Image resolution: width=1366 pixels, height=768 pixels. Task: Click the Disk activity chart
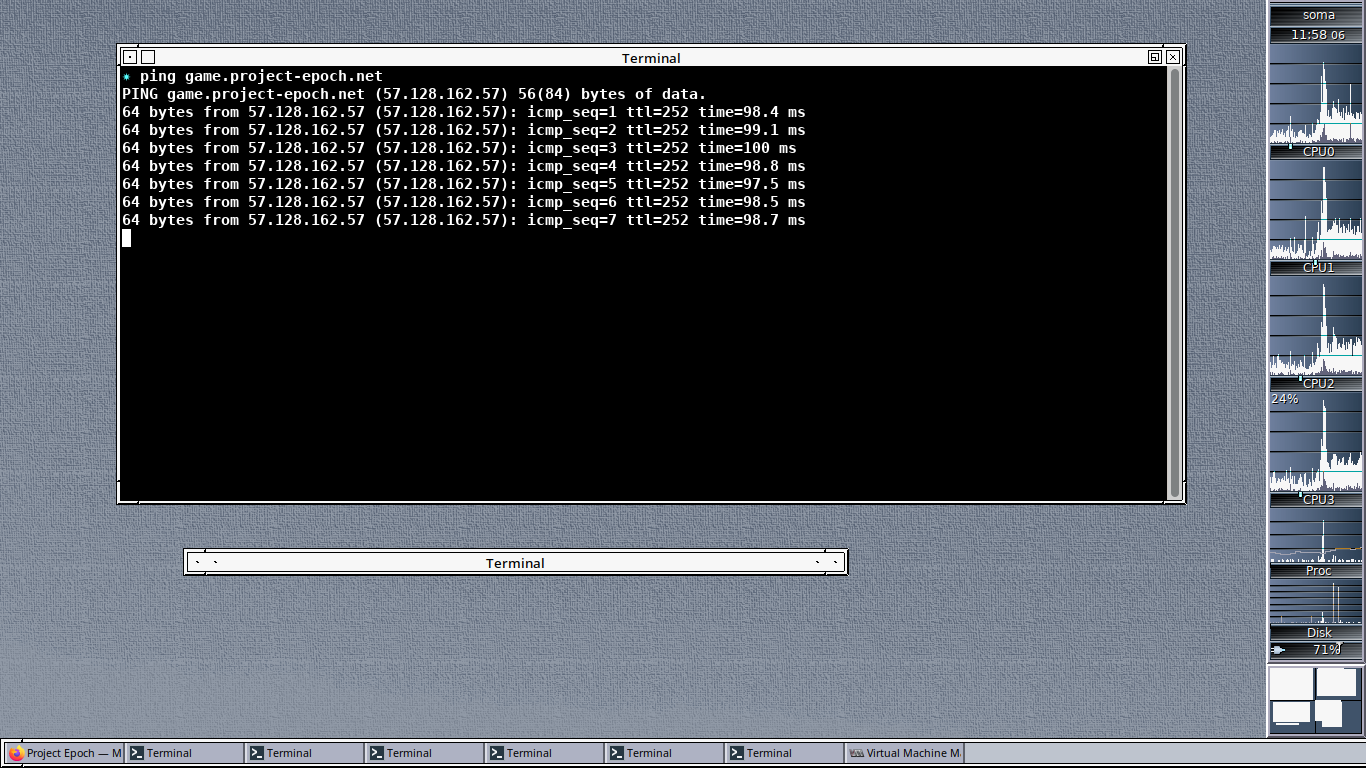pyautogui.click(x=1316, y=603)
